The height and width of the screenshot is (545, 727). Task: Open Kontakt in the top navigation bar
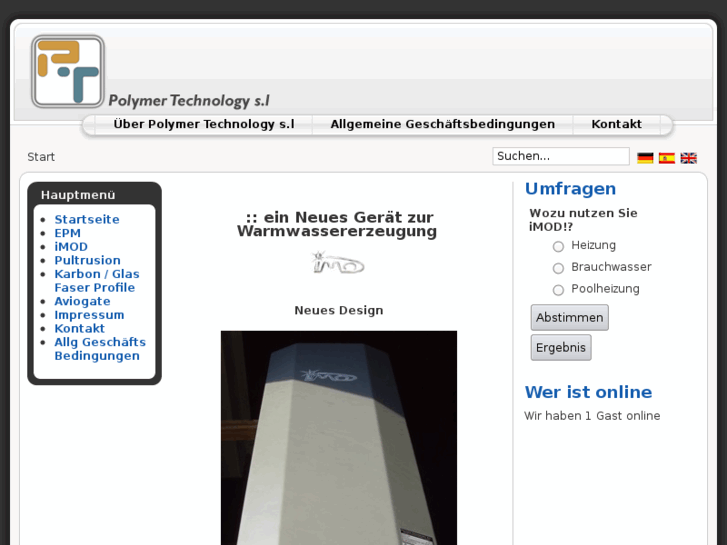[616, 124]
